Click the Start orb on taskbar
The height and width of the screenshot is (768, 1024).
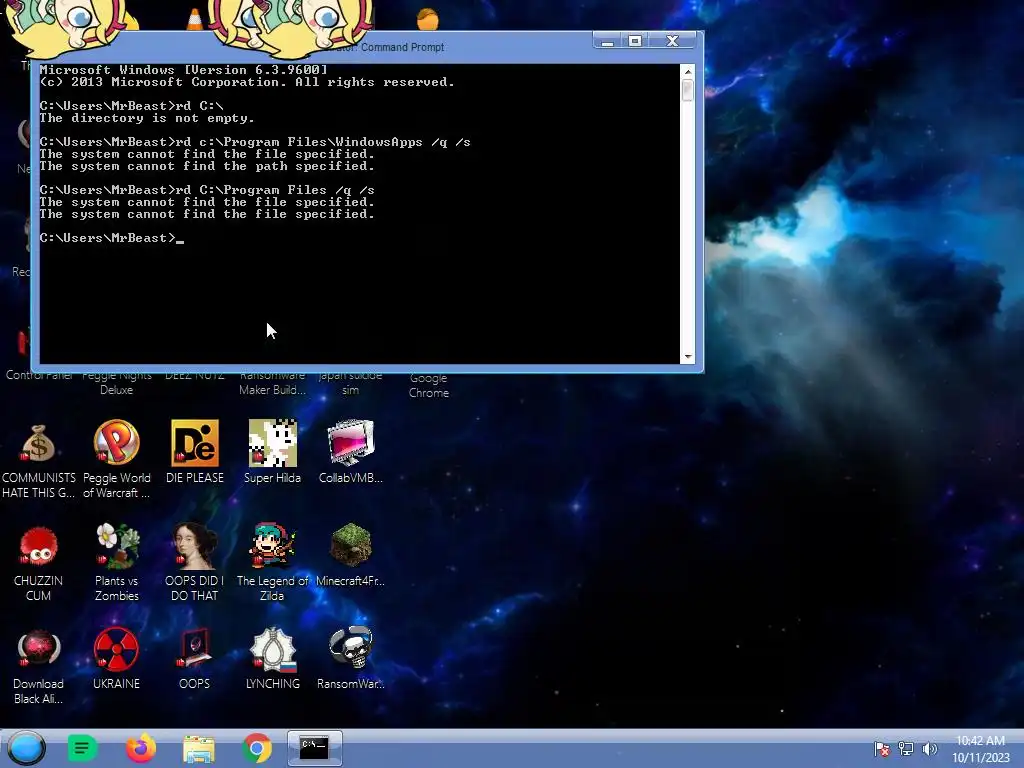pos(26,748)
